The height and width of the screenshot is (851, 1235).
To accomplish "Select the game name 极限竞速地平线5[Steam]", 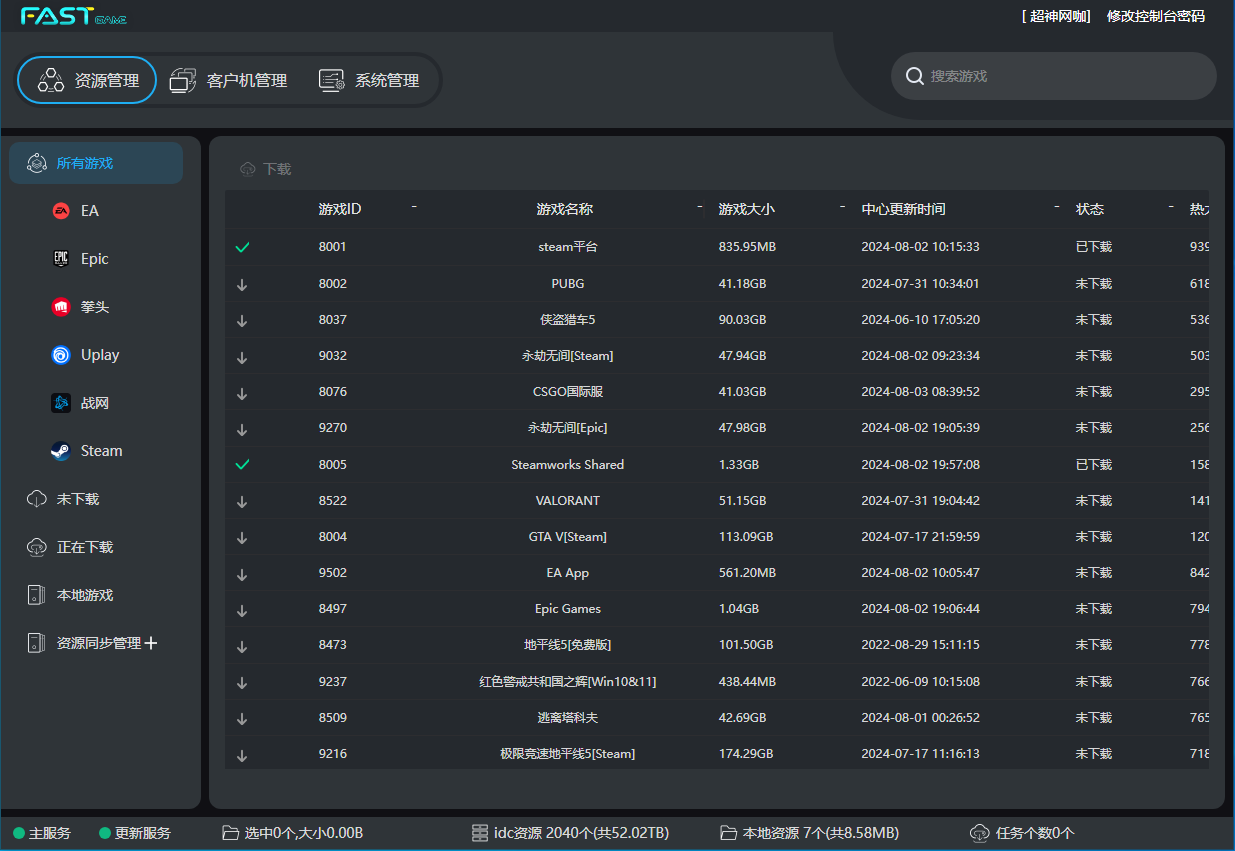I will click(x=568, y=754).
